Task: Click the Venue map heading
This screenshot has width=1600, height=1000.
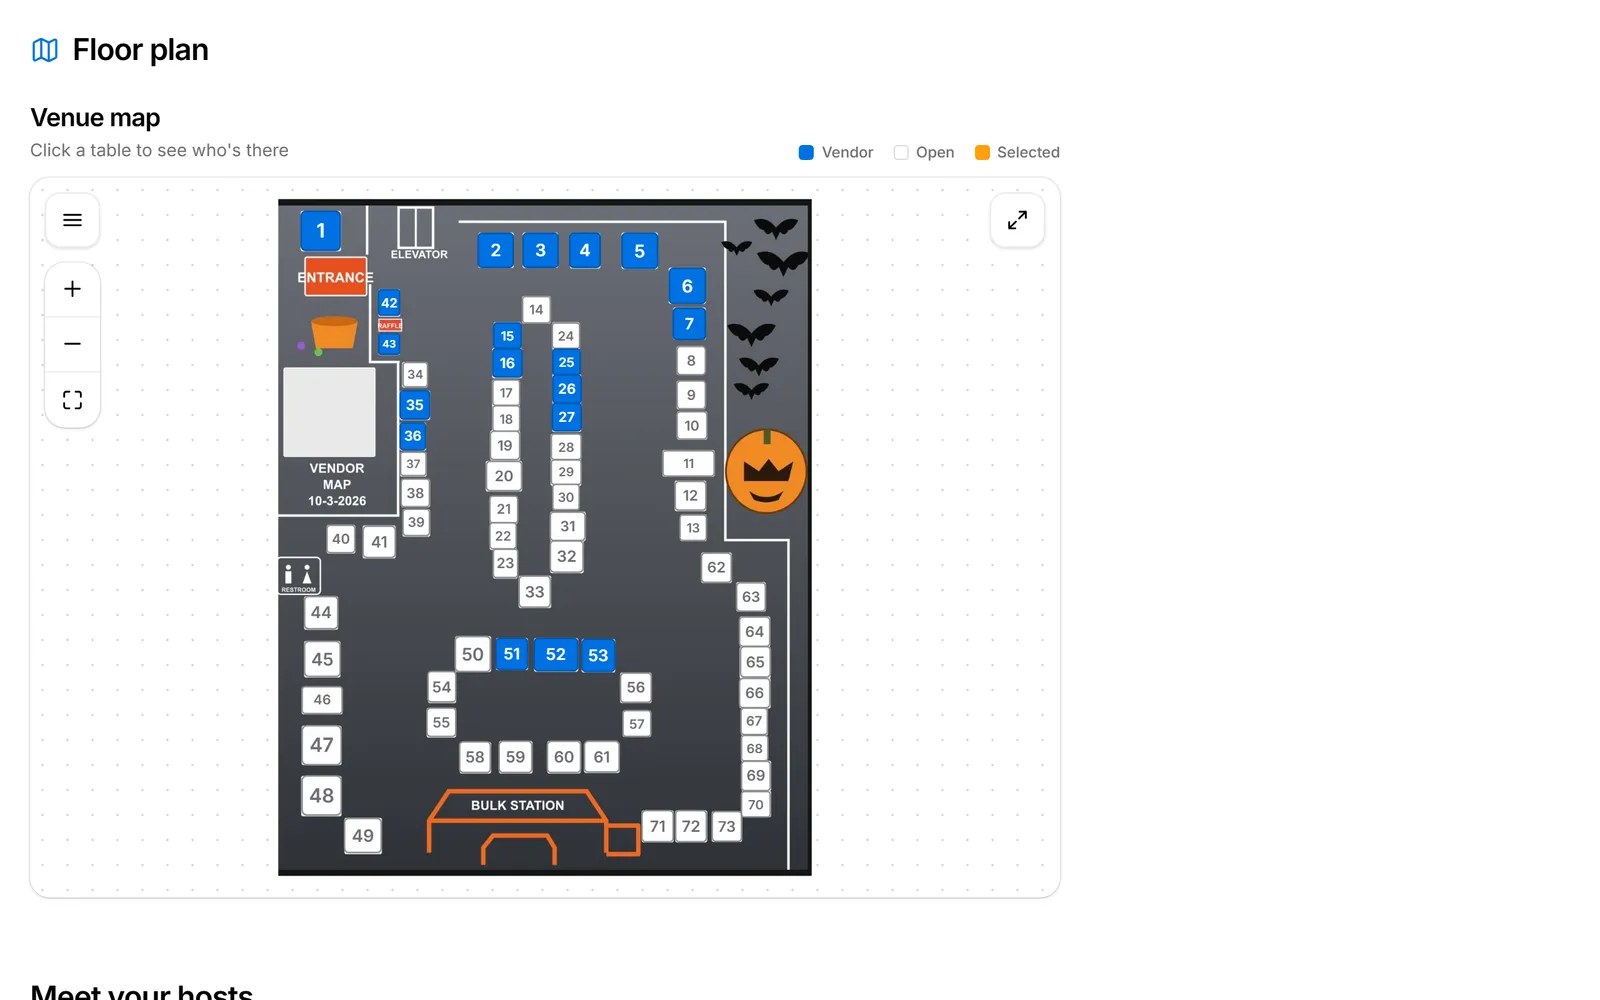Action: point(95,118)
